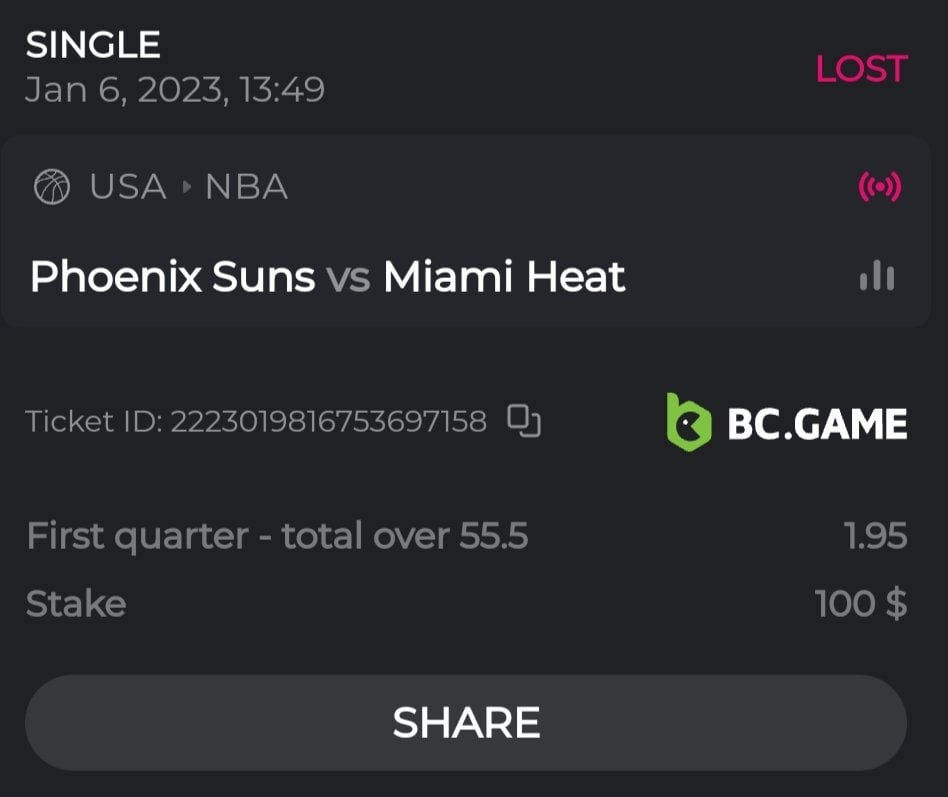Click the LOST bet status label
This screenshot has height=797, width=948.
[x=861, y=69]
